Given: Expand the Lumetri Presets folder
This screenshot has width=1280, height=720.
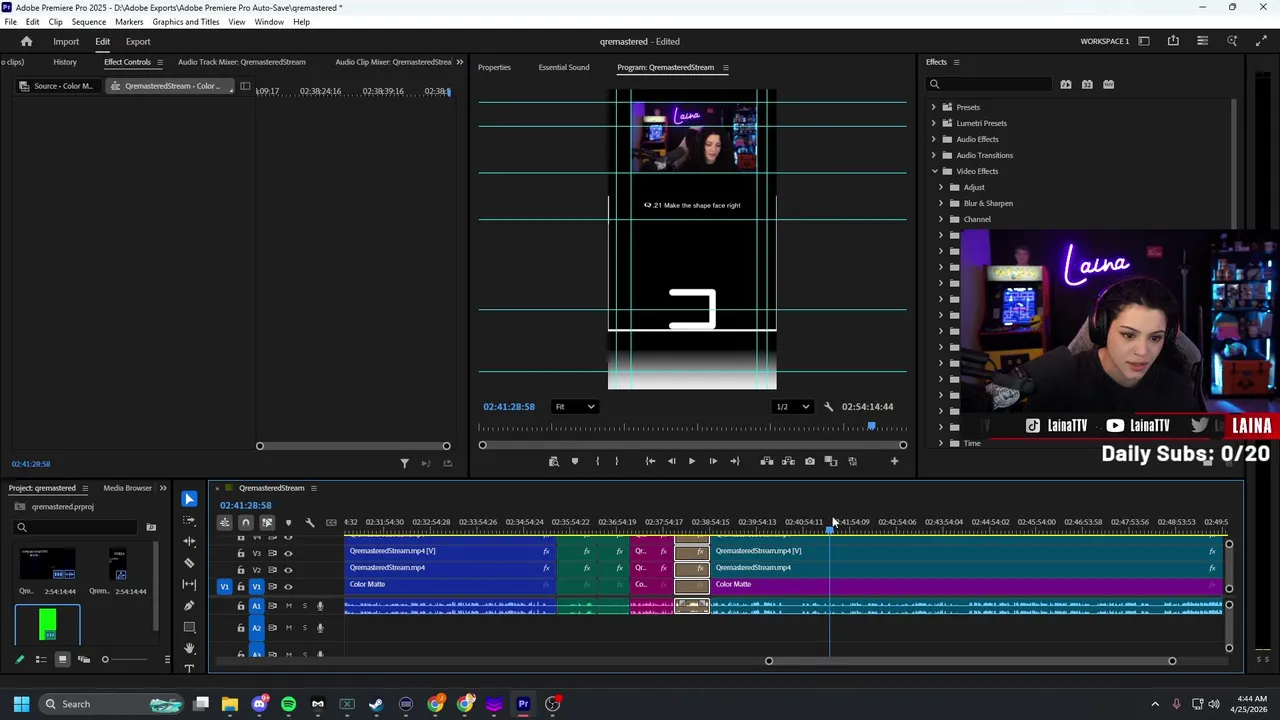Looking at the screenshot, I should coord(934,123).
